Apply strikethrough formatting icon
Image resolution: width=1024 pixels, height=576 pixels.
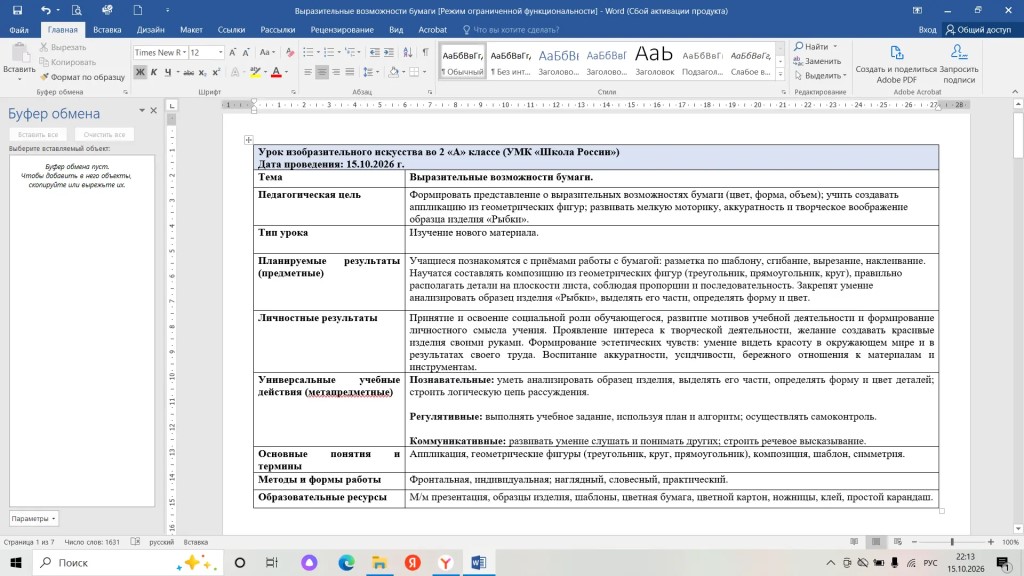[x=188, y=72]
